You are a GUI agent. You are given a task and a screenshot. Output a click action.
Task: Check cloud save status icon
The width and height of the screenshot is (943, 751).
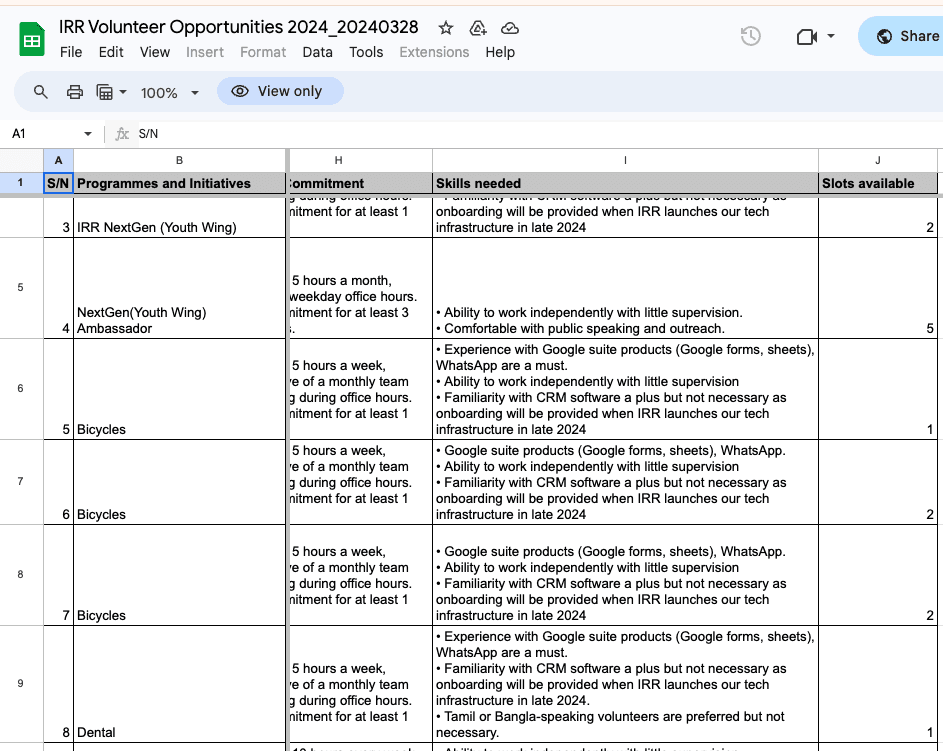point(510,28)
